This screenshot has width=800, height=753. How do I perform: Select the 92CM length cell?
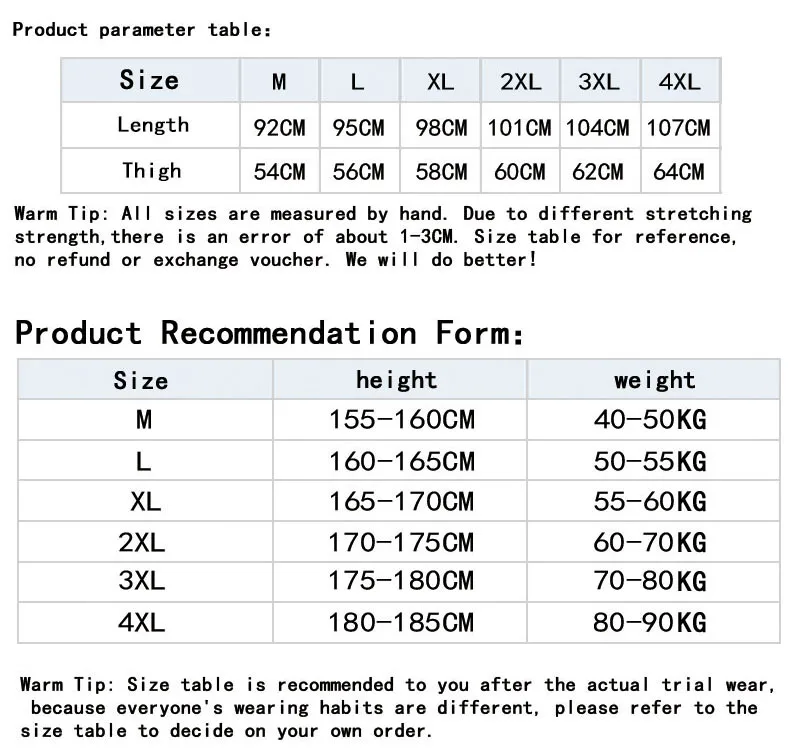[x=280, y=127]
